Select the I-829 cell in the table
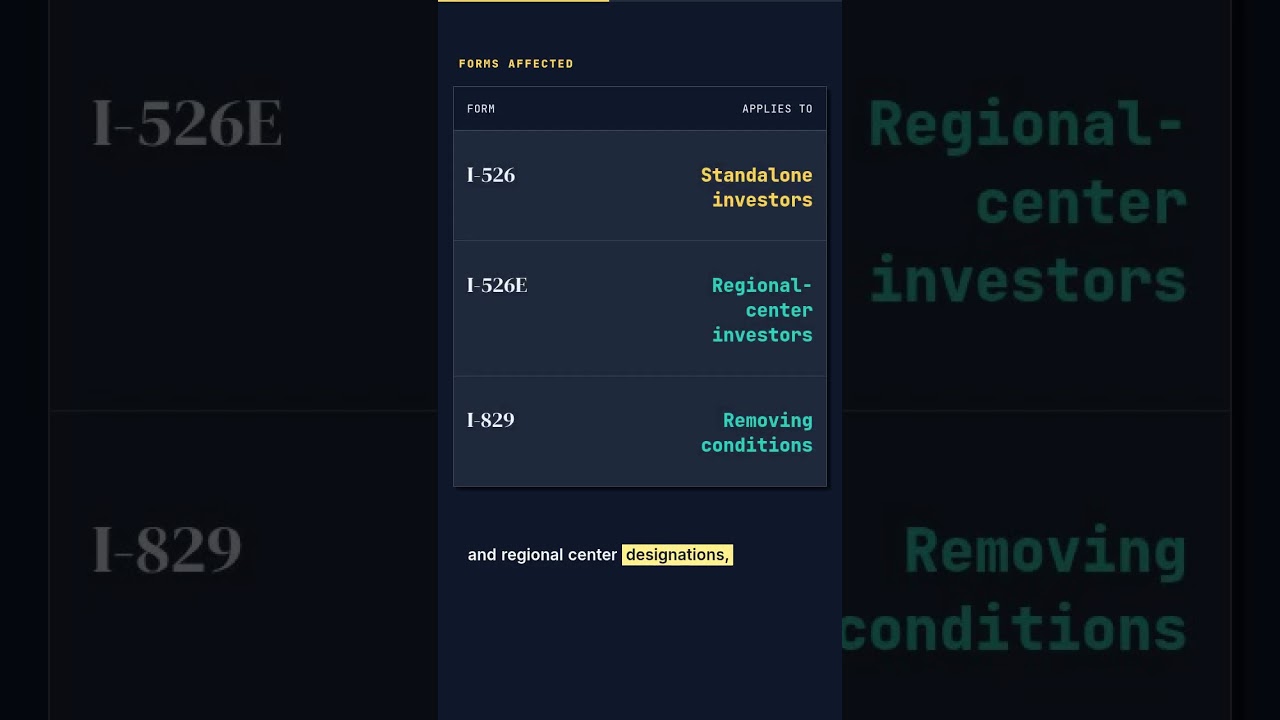This screenshot has width=1280, height=720. pos(491,420)
